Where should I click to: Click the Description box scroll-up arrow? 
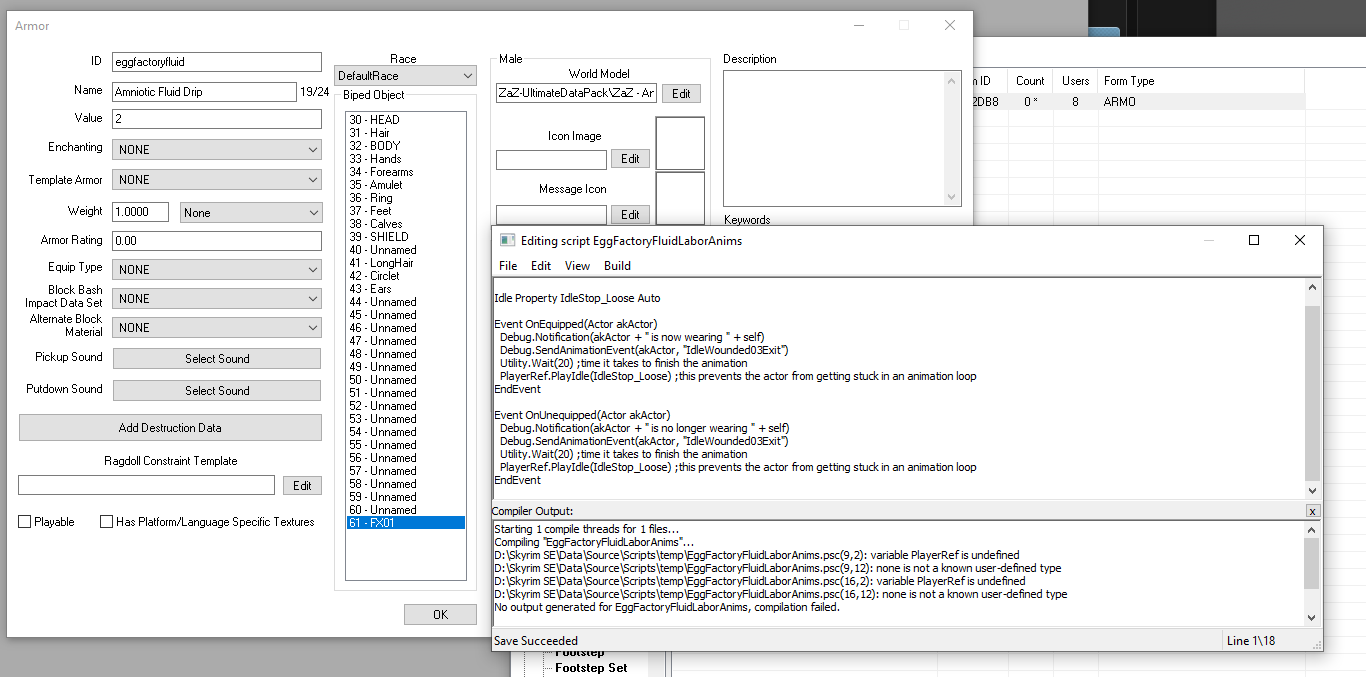(952, 80)
